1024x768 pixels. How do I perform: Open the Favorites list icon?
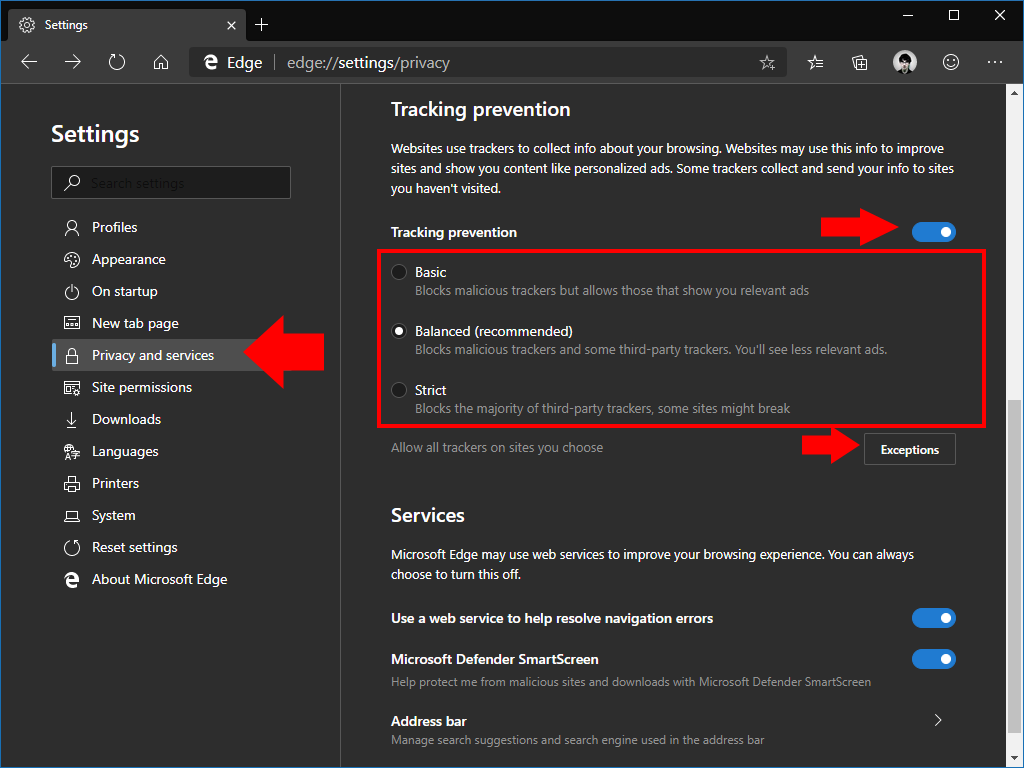pyautogui.click(x=816, y=62)
